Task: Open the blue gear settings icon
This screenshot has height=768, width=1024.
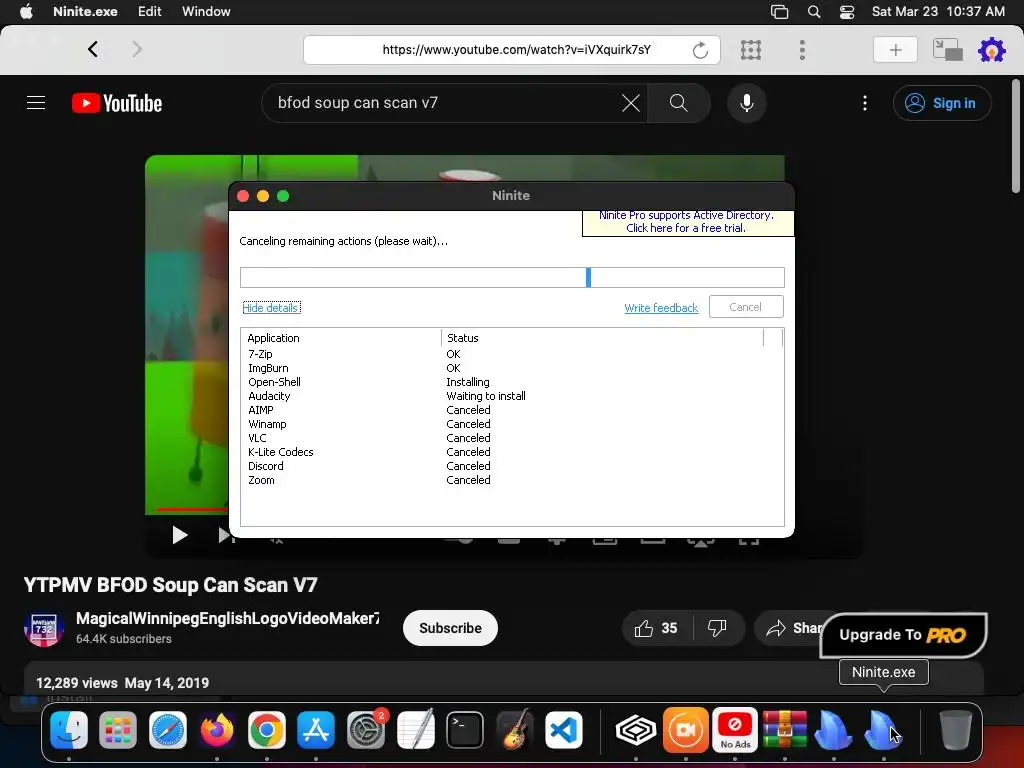Action: [991, 50]
